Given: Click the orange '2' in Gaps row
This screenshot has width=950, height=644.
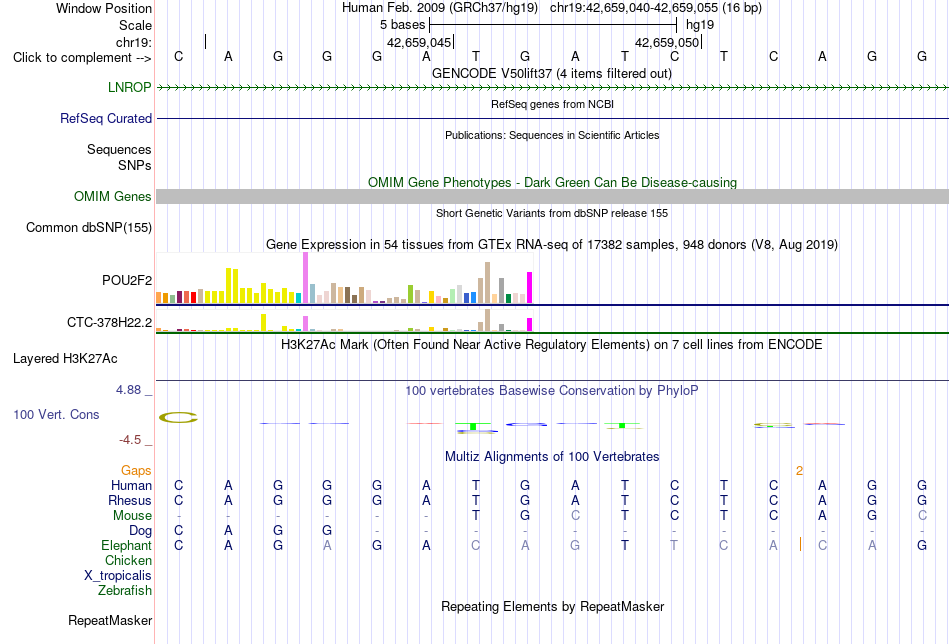Looking at the screenshot, I should coord(799,471).
